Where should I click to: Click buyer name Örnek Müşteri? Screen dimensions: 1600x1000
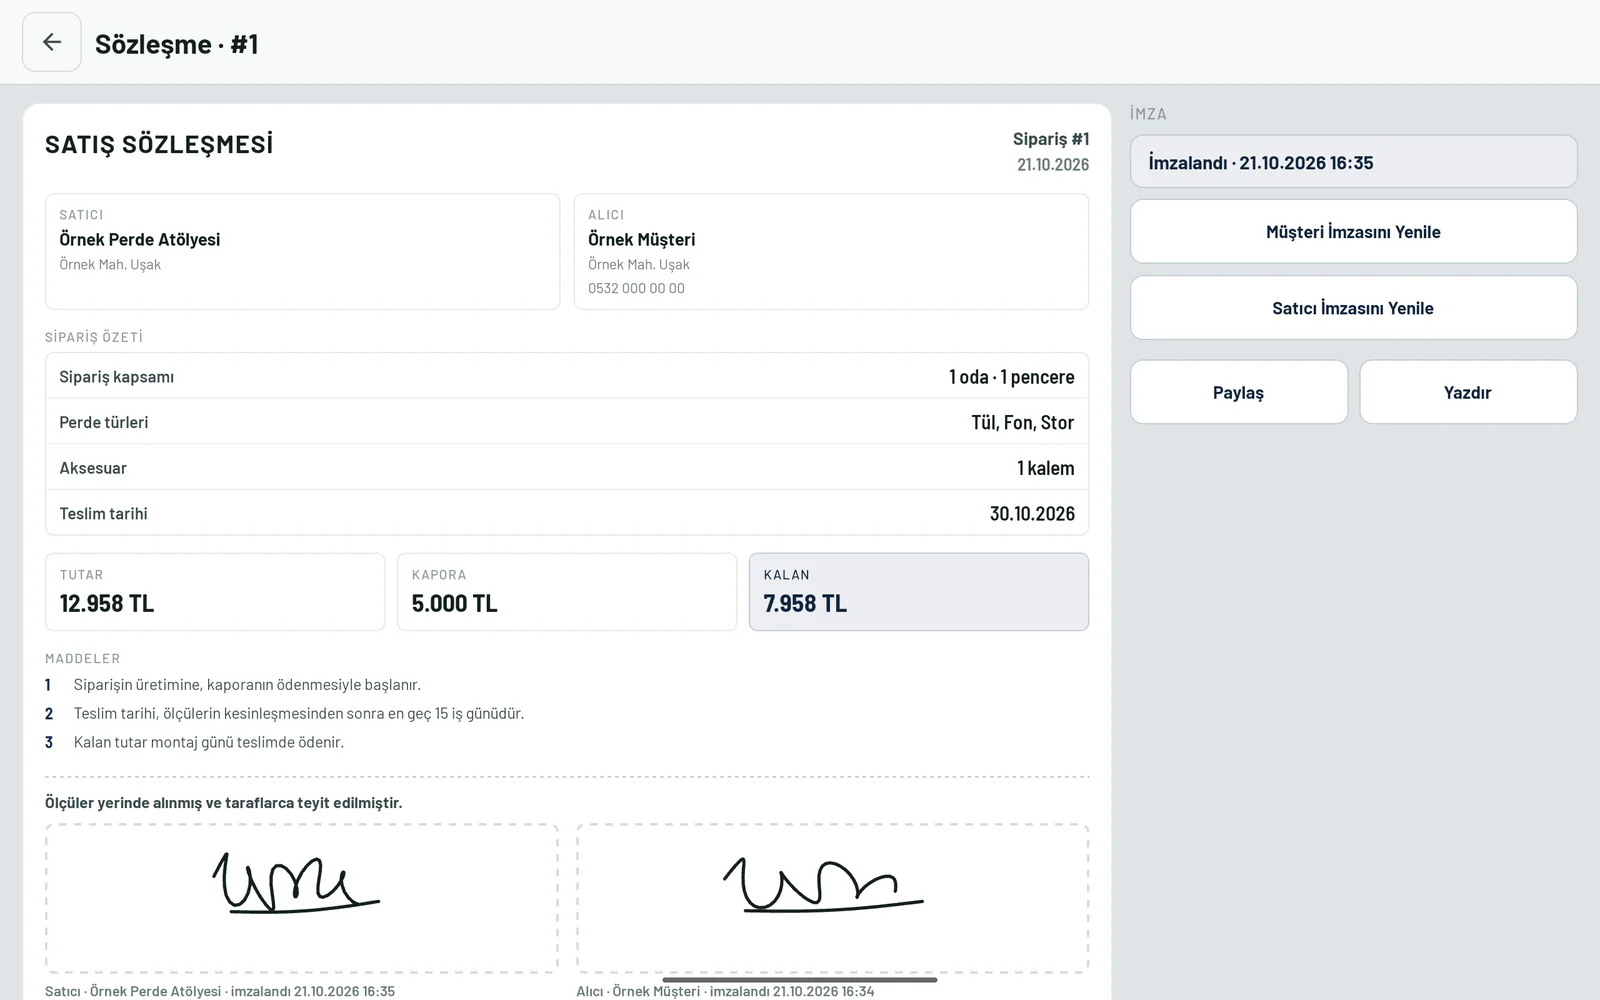coord(641,239)
